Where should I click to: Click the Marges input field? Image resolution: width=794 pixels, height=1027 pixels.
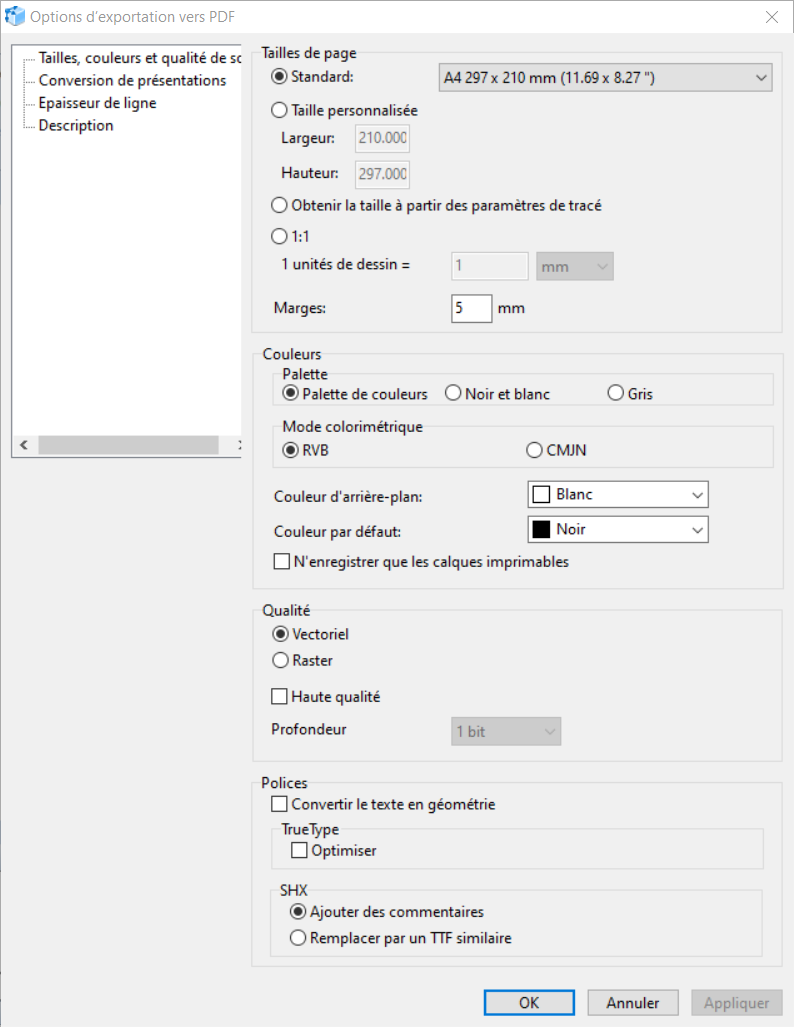(471, 308)
